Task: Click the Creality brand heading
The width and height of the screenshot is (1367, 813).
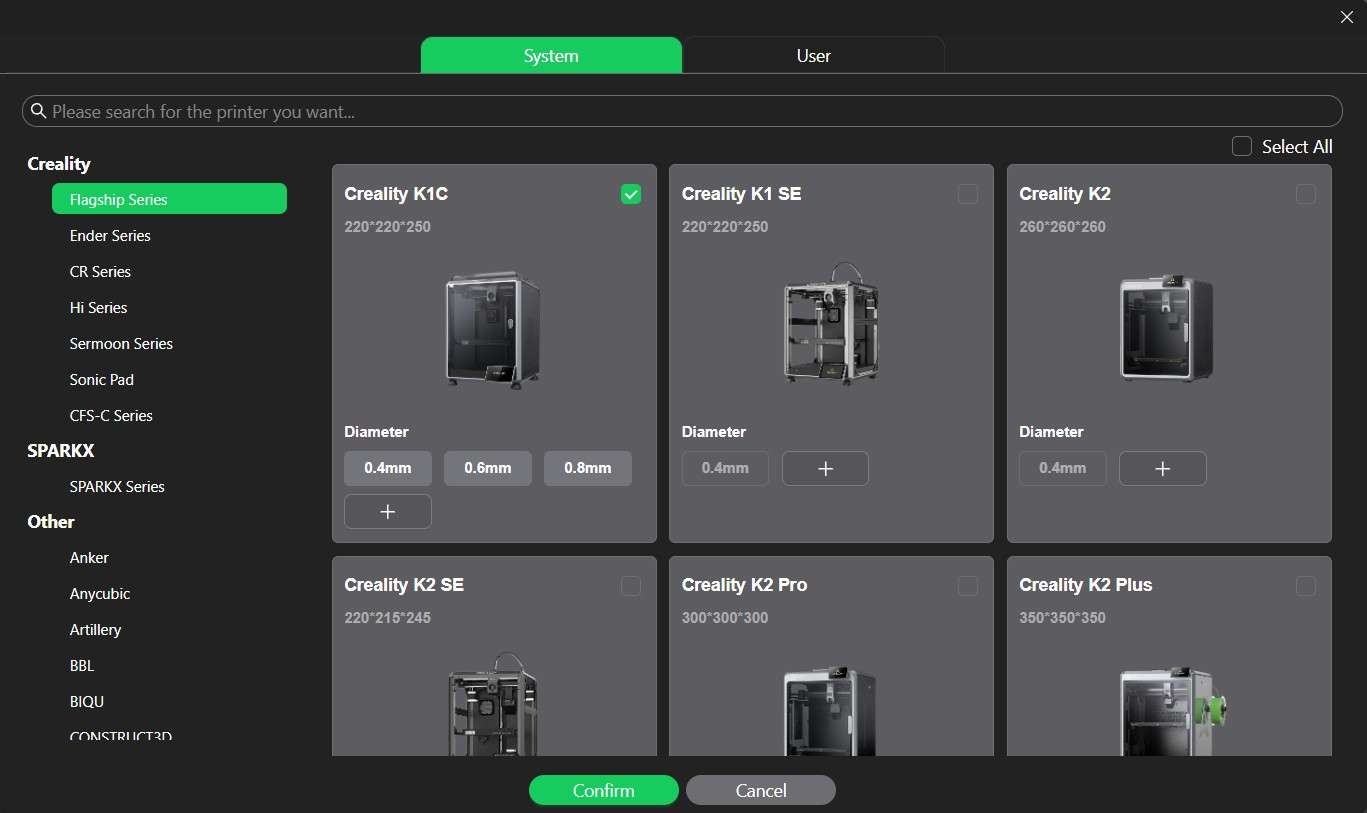Action: point(59,164)
